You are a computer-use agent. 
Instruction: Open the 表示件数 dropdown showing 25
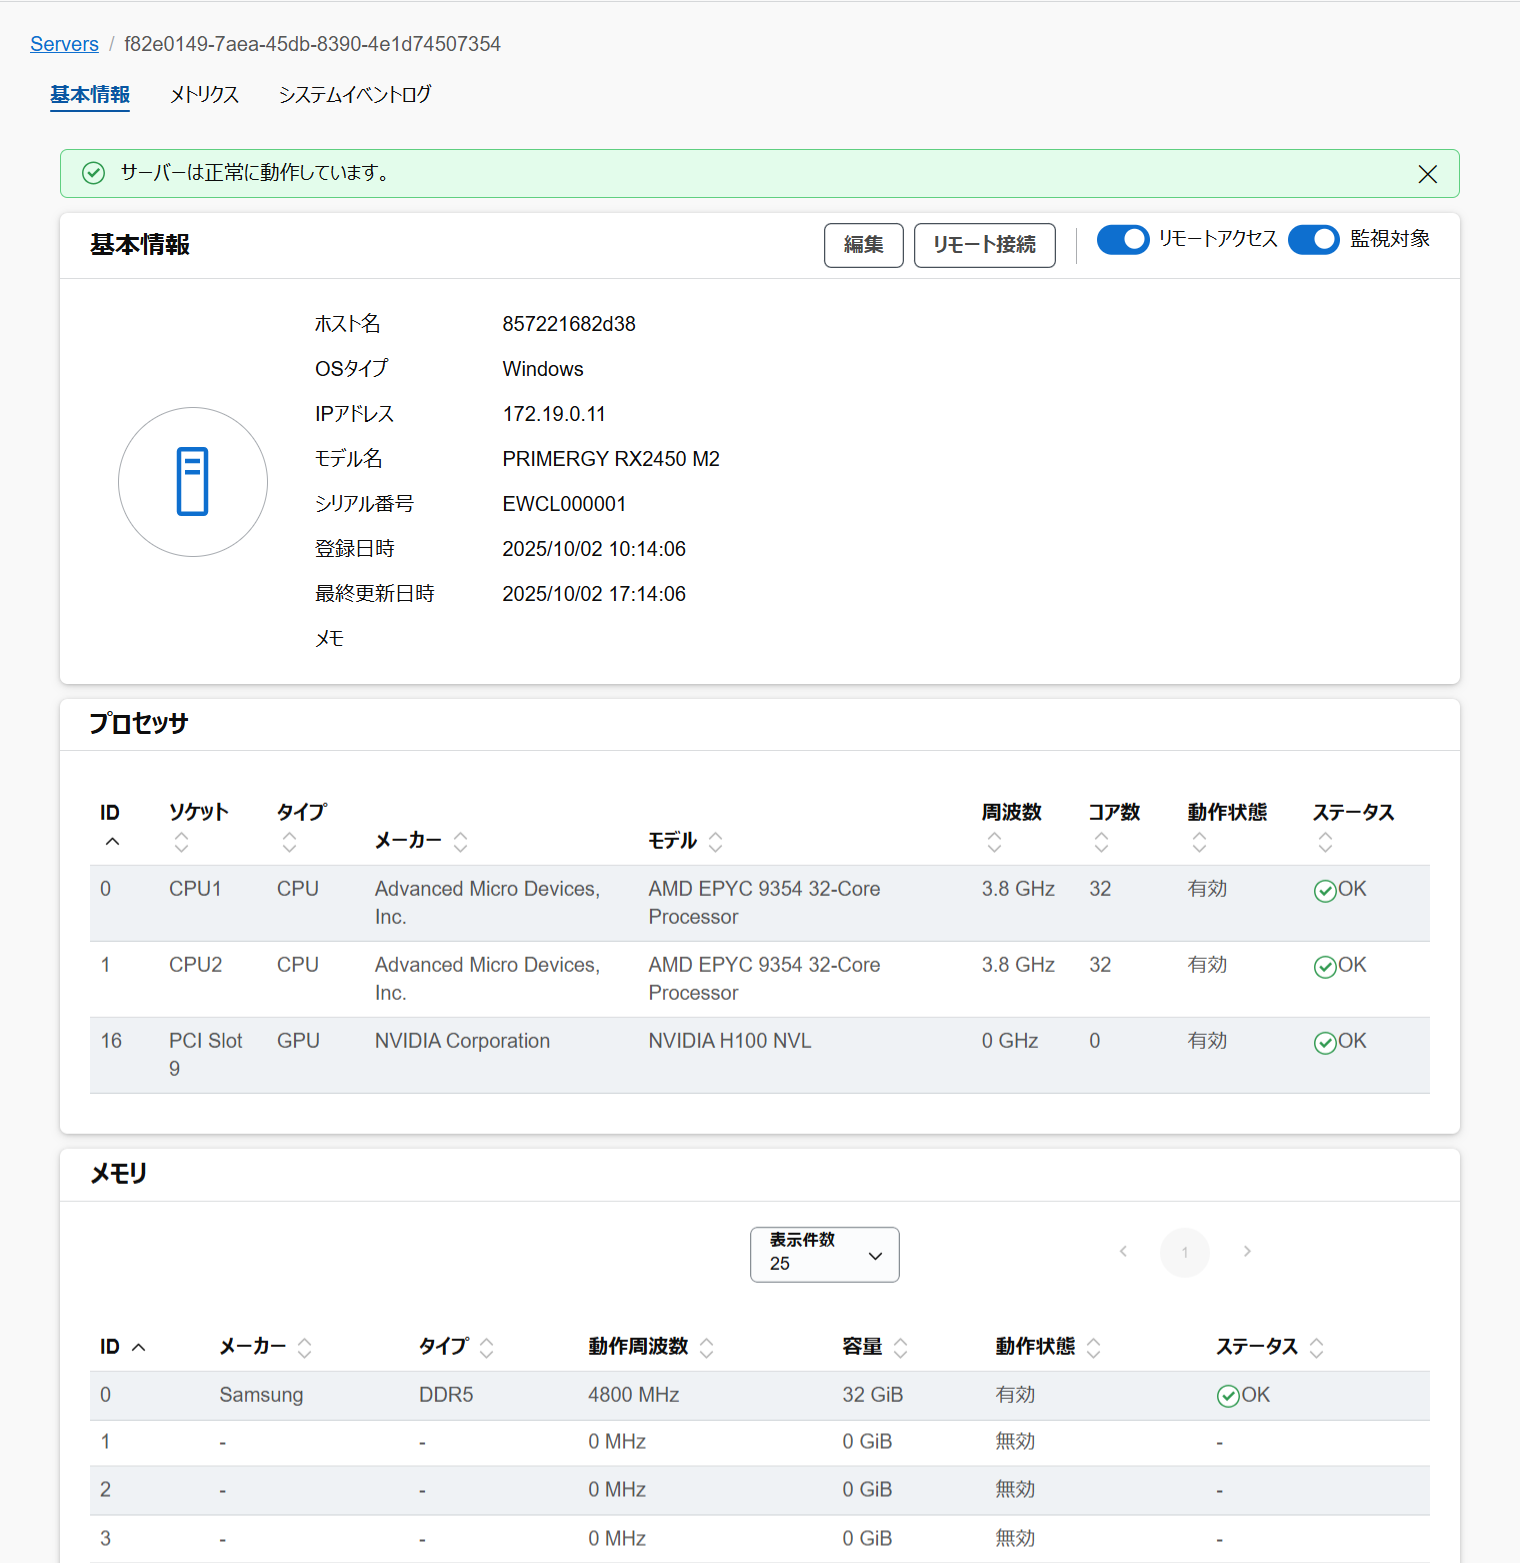(824, 1254)
